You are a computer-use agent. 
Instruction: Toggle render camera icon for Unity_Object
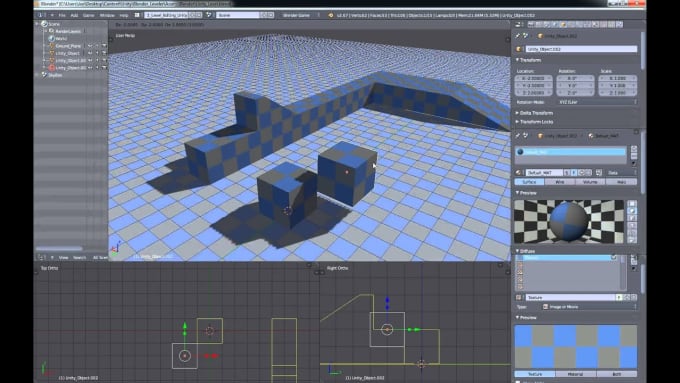click(104, 53)
